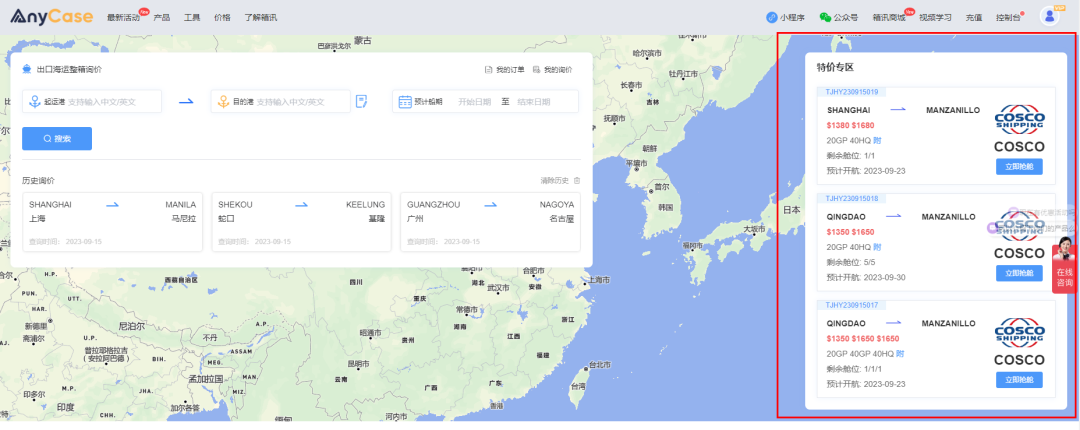Click the price $1350 $1650 $1650
1080x430 pixels.
pyautogui.click(x=863, y=338)
